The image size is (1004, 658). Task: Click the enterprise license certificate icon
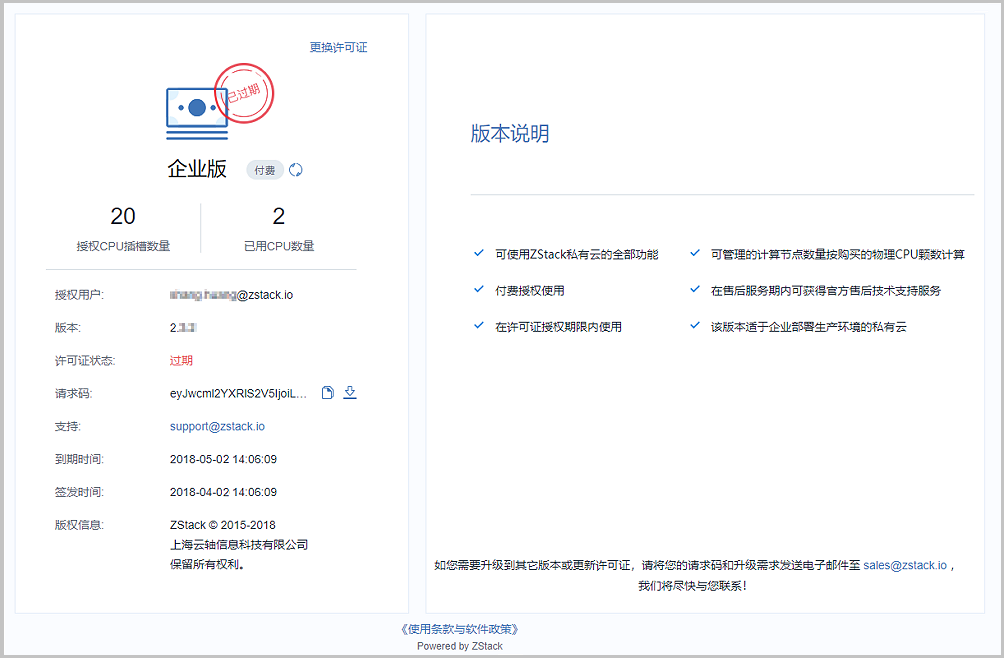click(197, 113)
